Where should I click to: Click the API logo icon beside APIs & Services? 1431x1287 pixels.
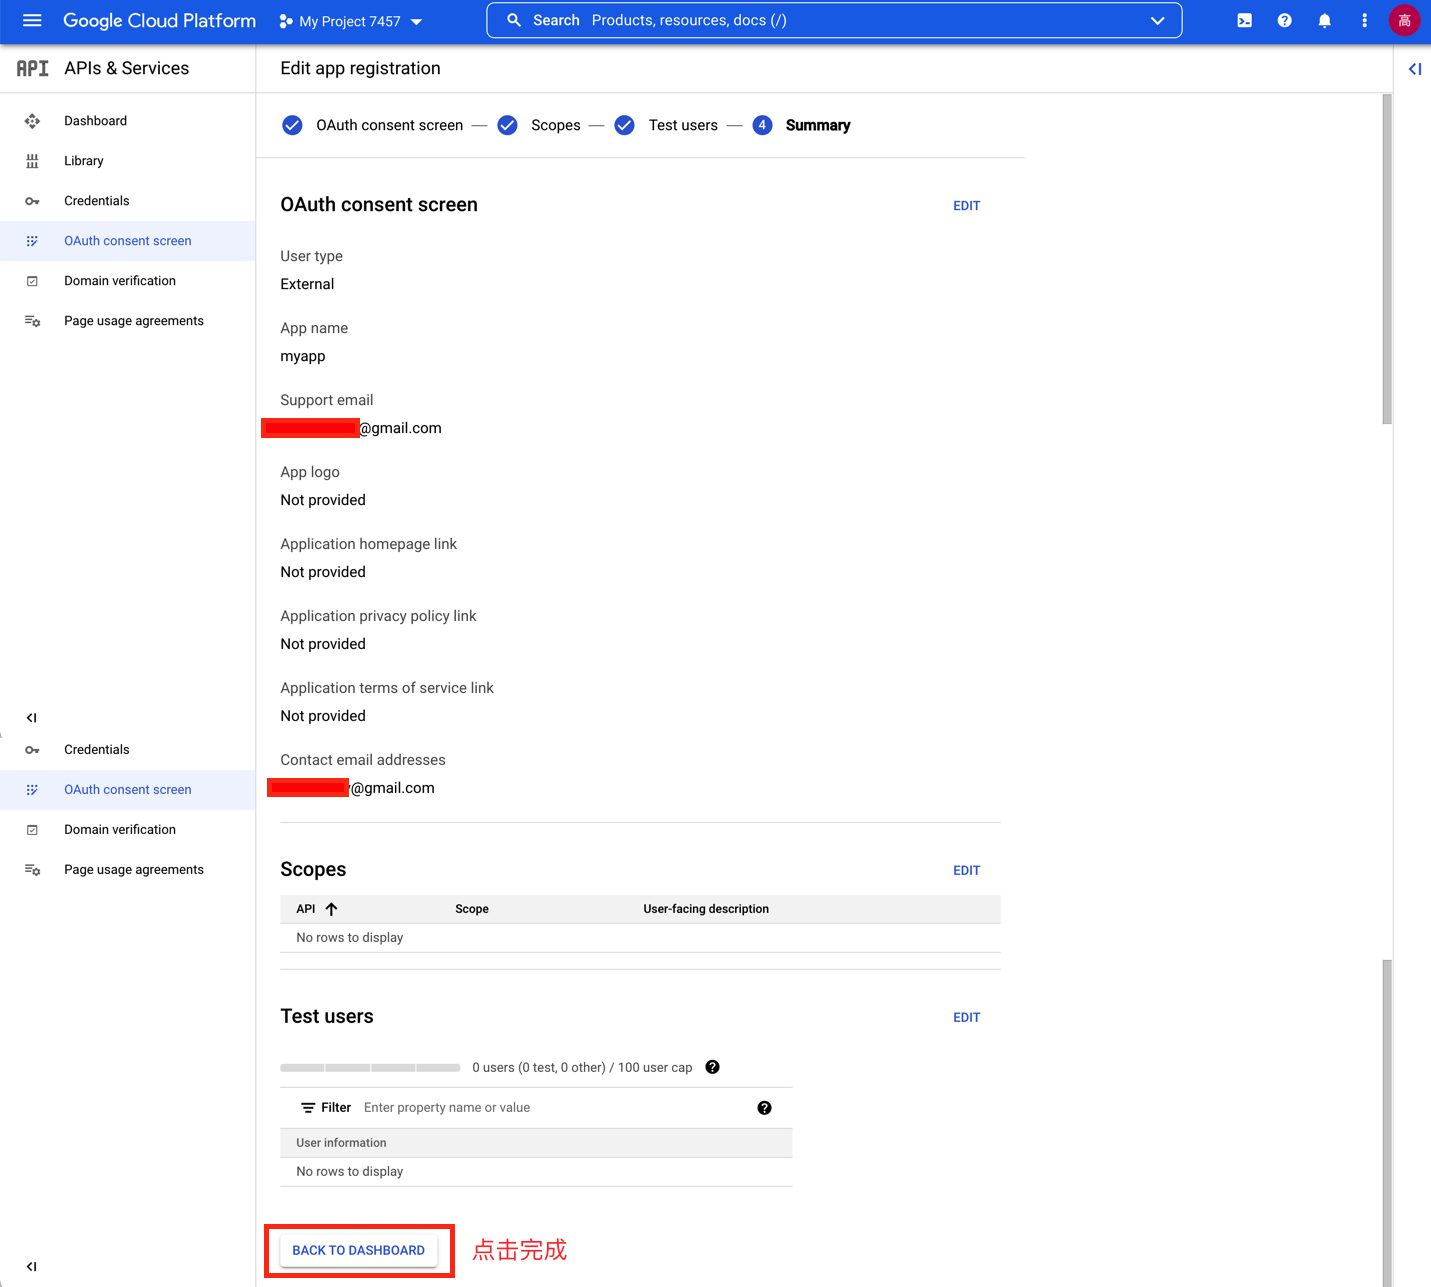tap(32, 68)
